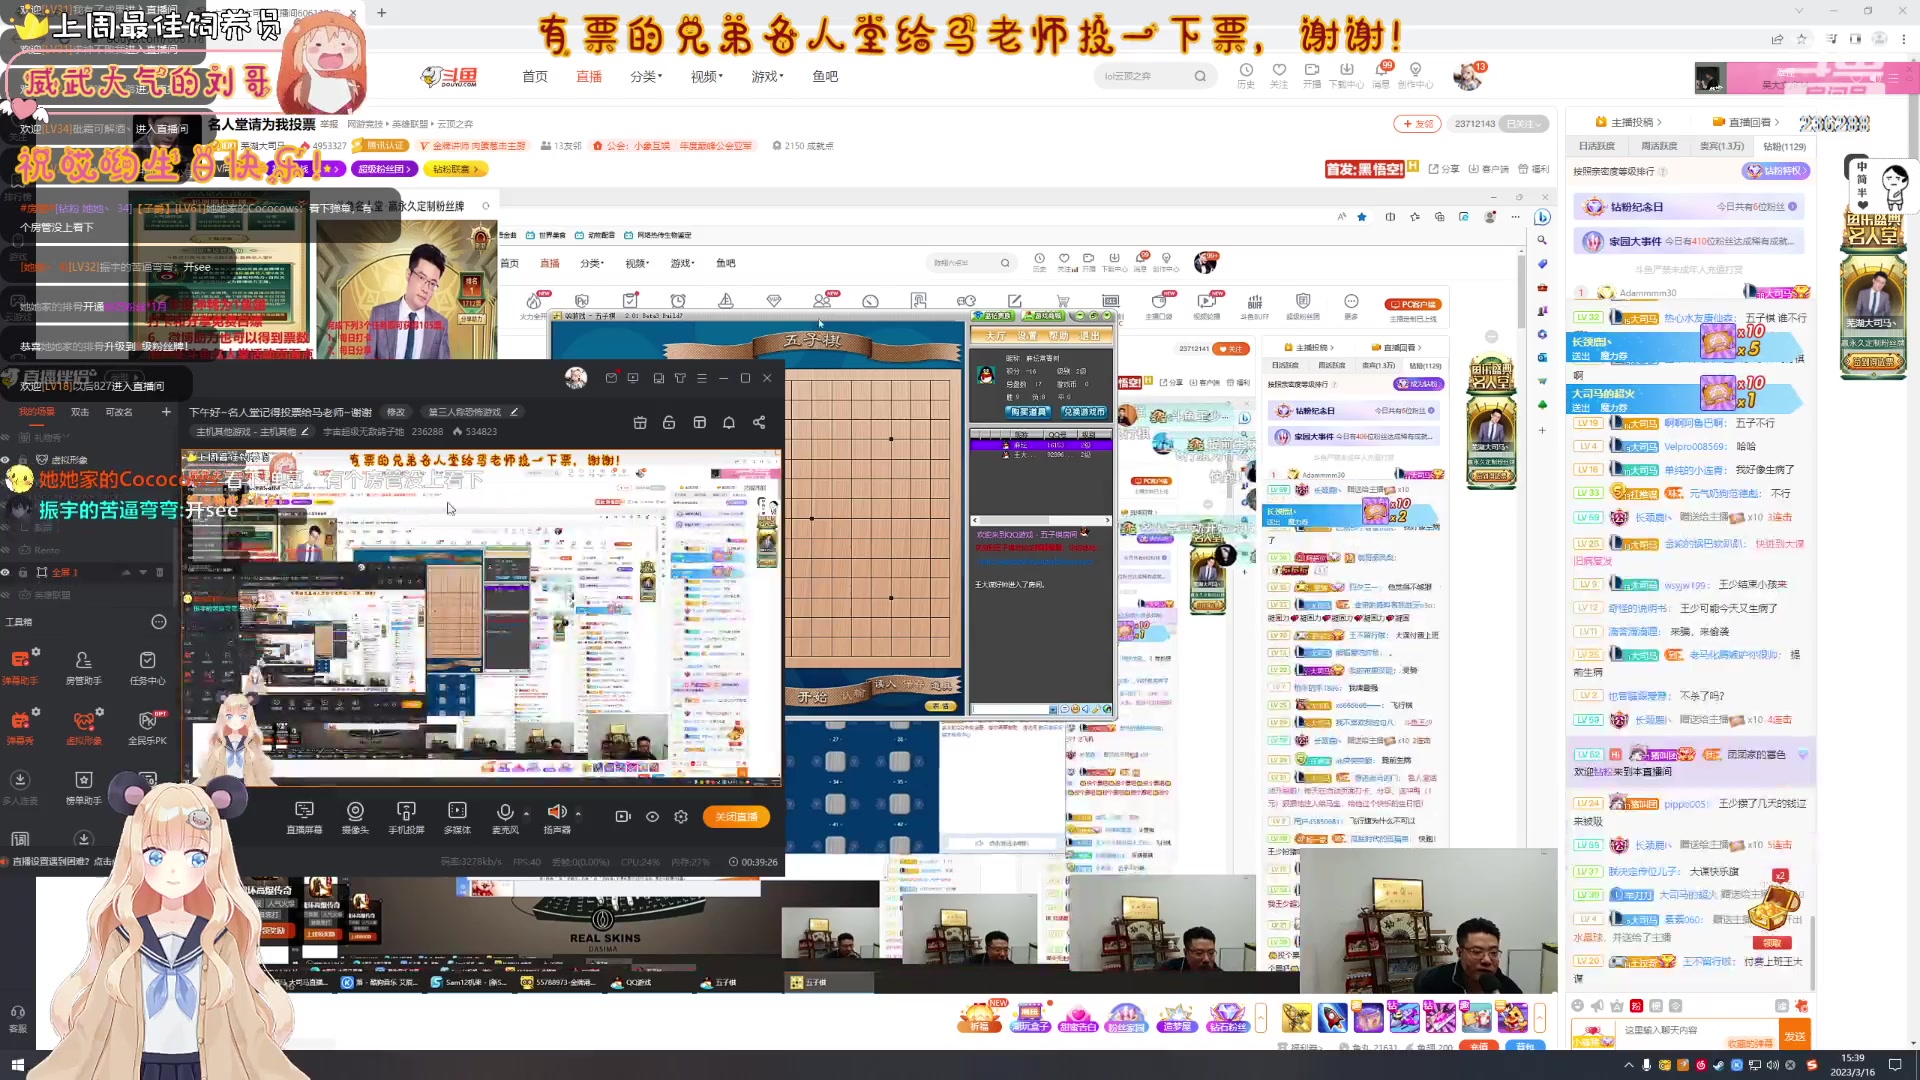
Task: Switch to 我的场景 scene tab
Action: coord(37,412)
